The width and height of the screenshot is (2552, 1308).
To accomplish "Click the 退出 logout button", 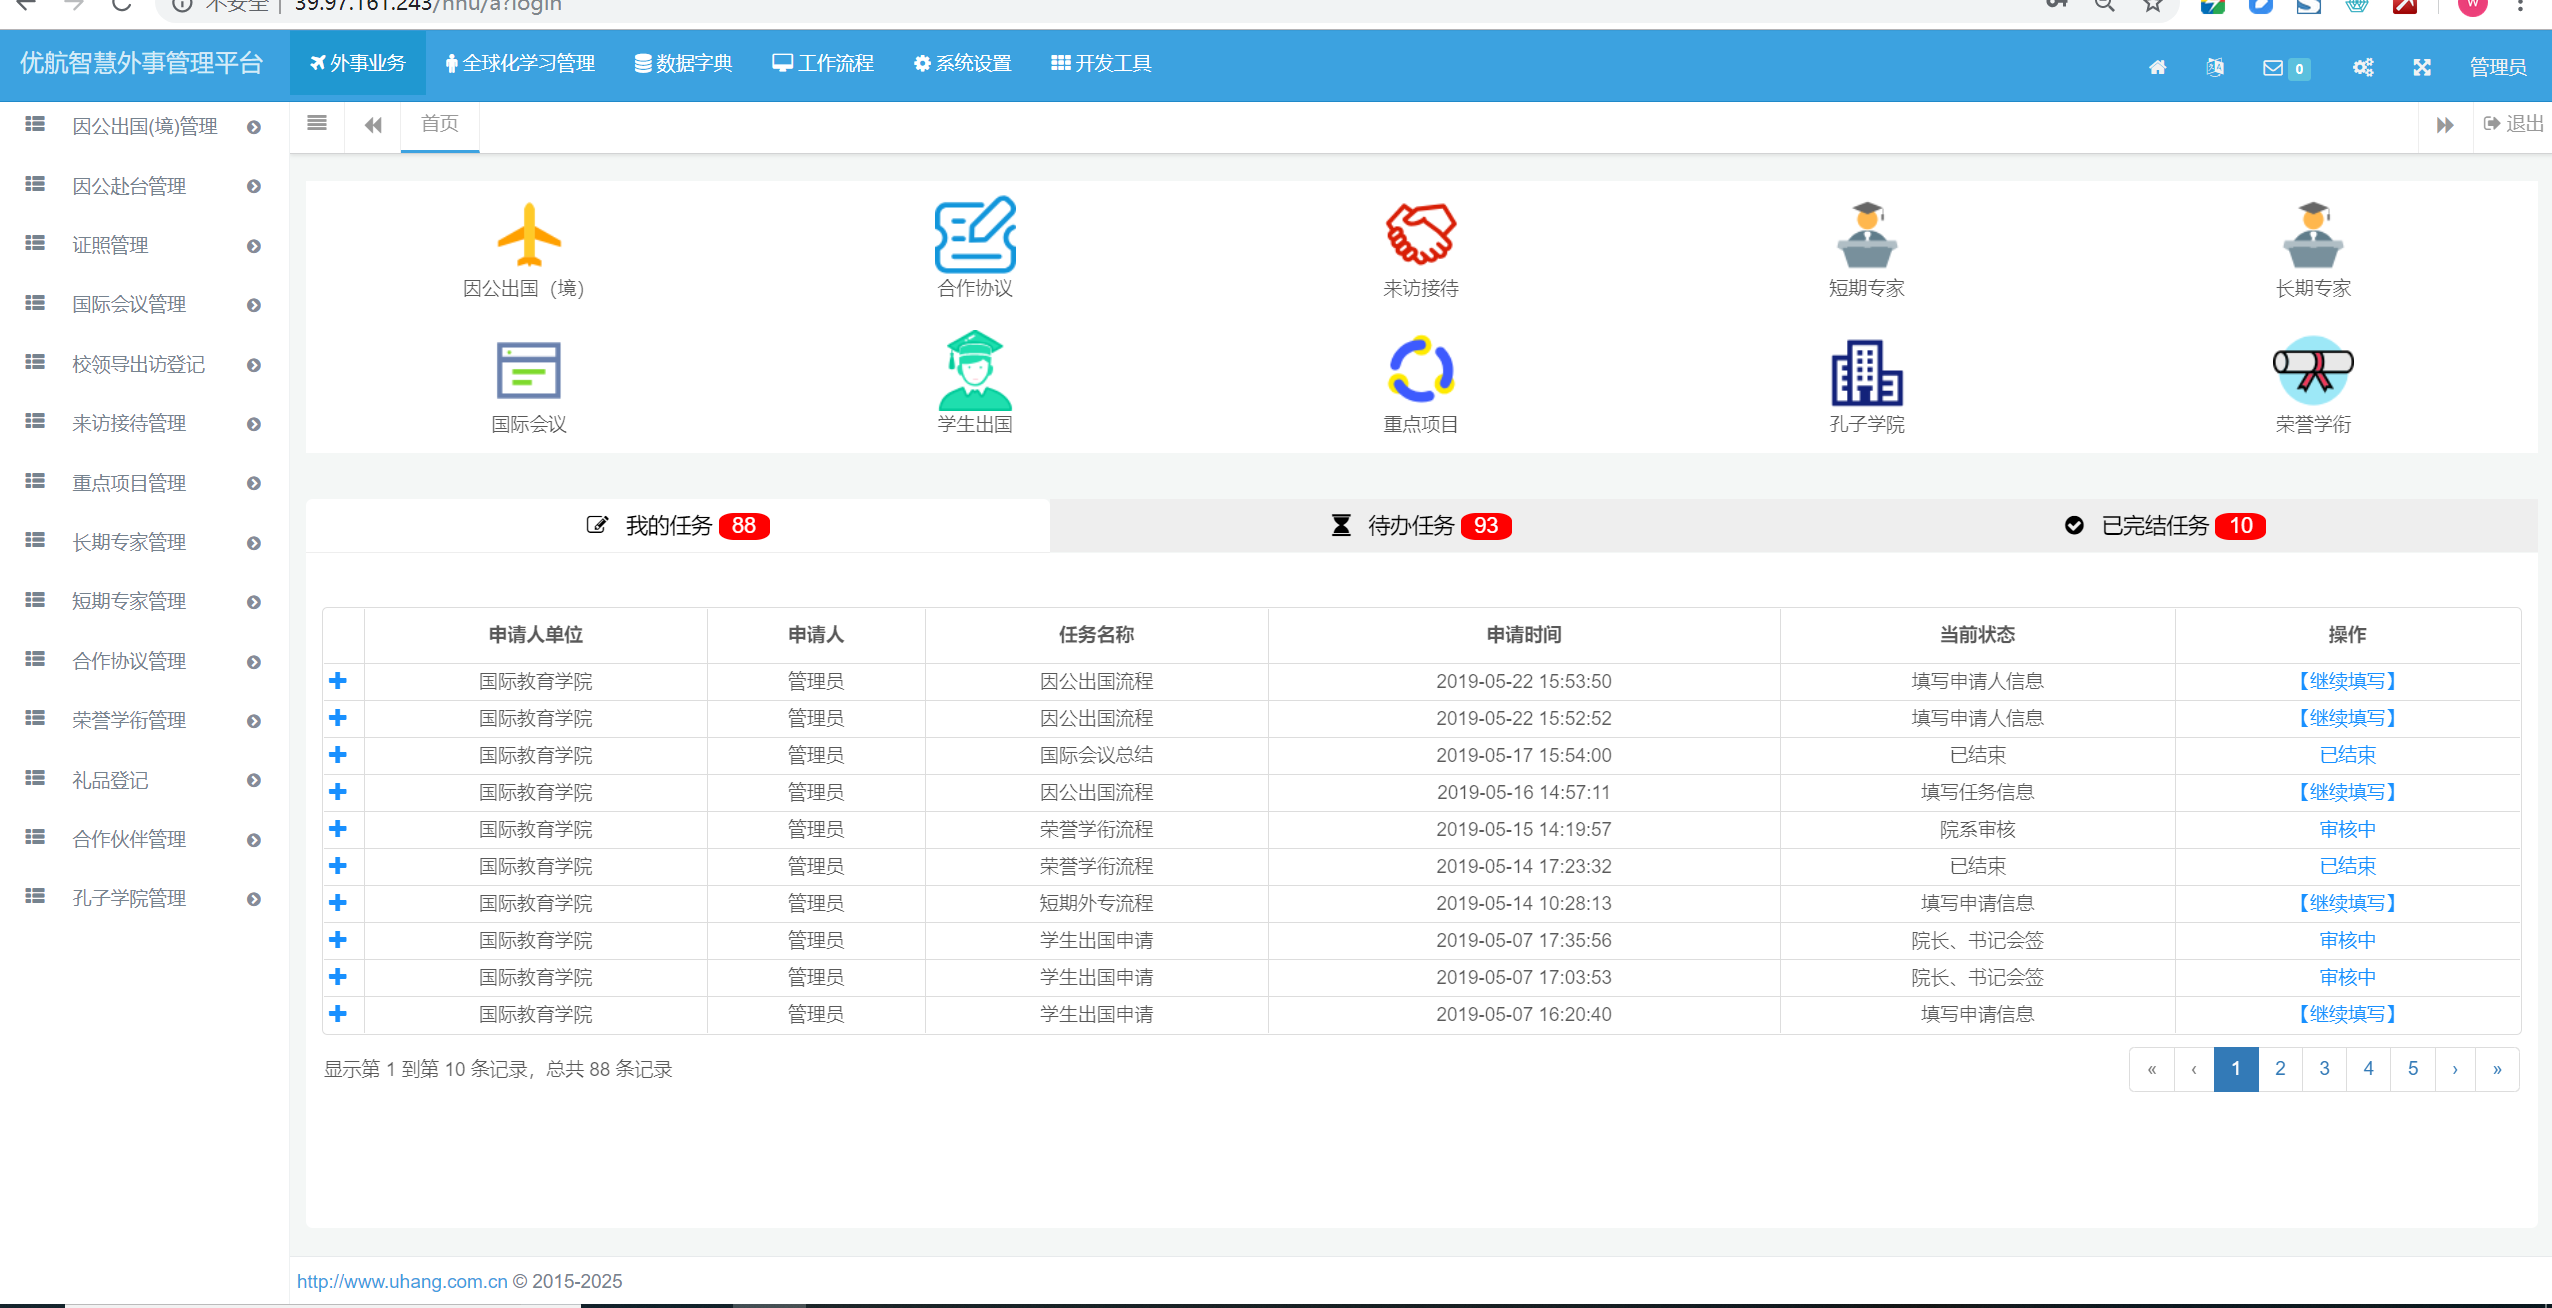I will click(2514, 124).
